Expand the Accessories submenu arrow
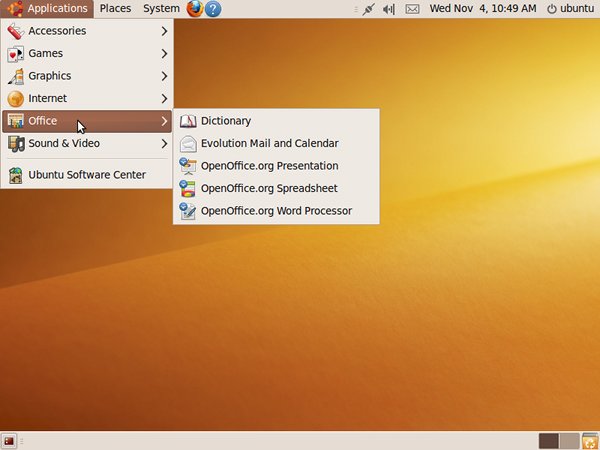The width and height of the screenshot is (600, 450). click(x=164, y=31)
